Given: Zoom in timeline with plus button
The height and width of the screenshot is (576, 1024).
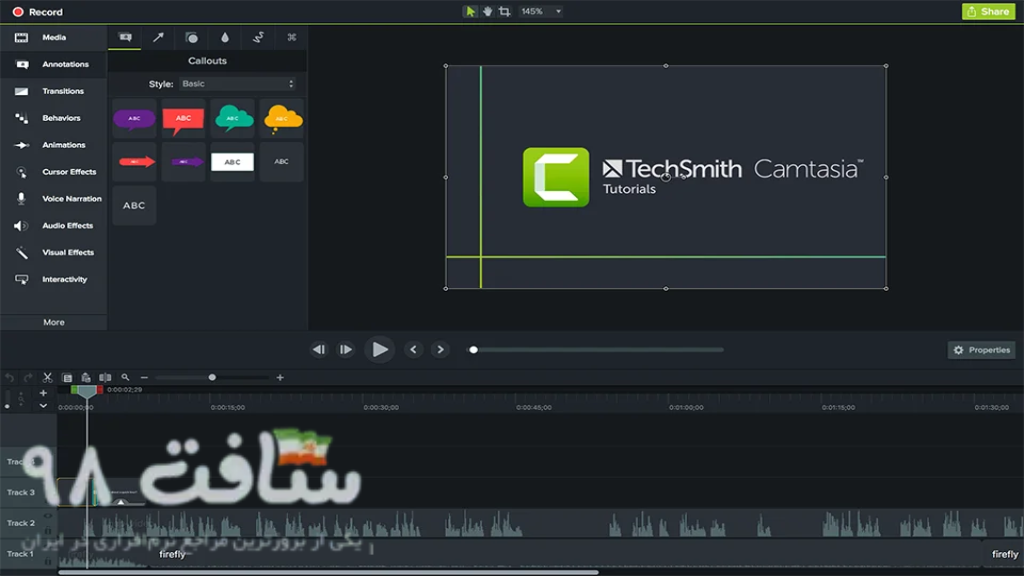Looking at the screenshot, I should coord(280,377).
